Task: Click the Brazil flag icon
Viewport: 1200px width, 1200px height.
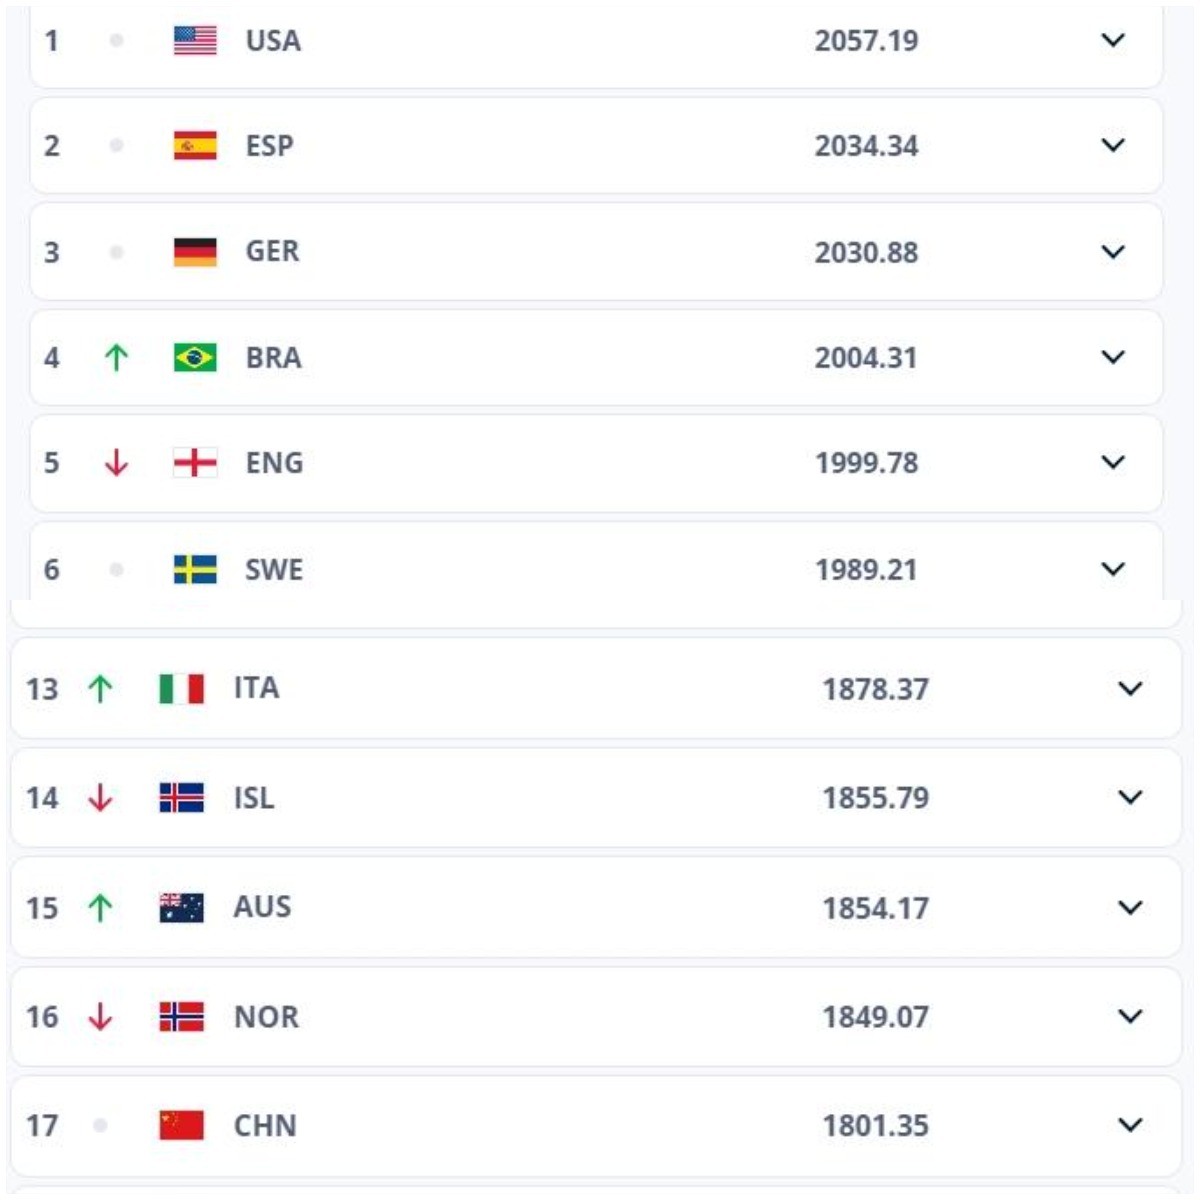Action: (195, 357)
